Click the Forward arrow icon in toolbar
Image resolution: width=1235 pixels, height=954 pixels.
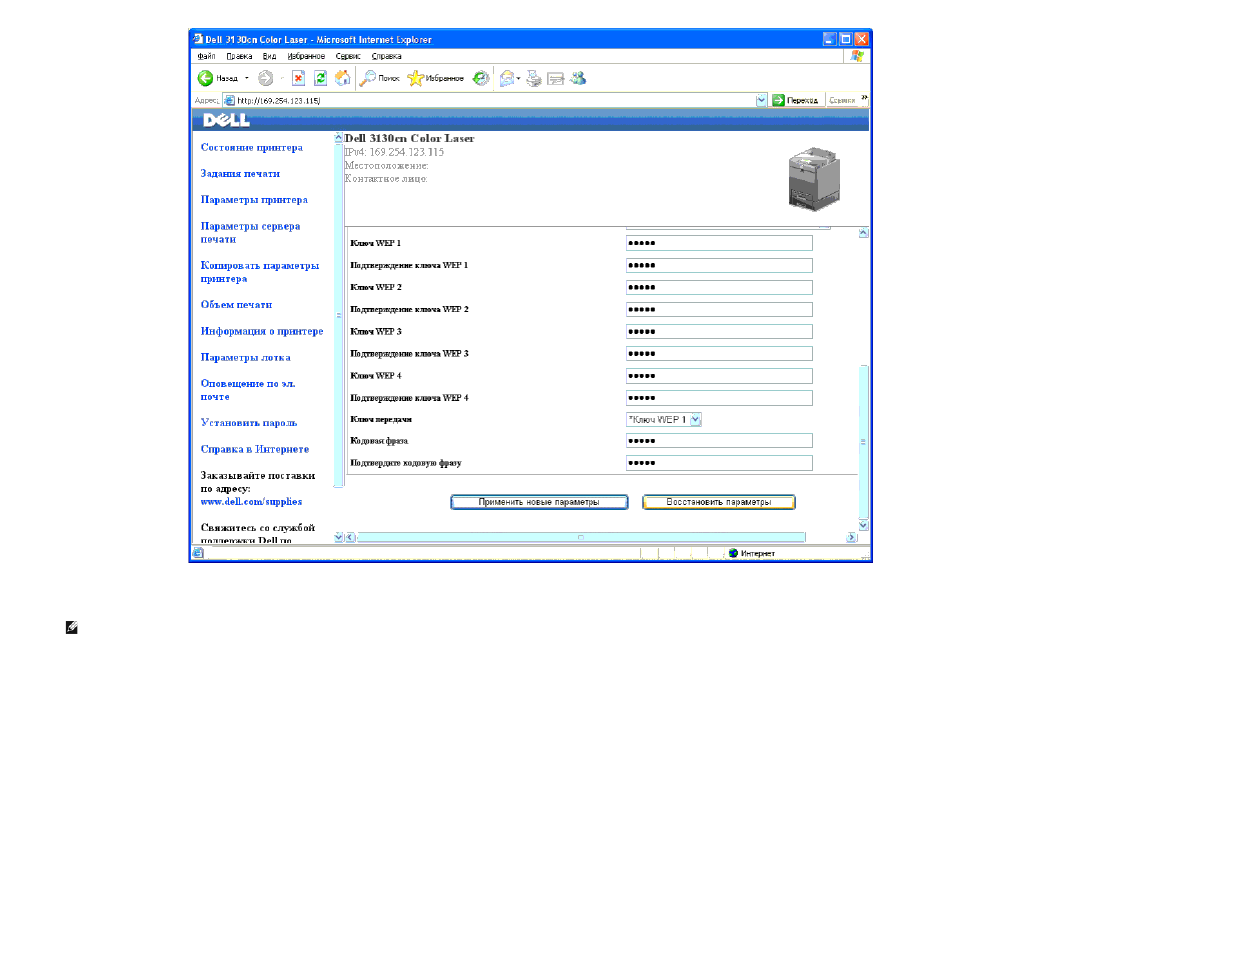pyautogui.click(x=265, y=78)
